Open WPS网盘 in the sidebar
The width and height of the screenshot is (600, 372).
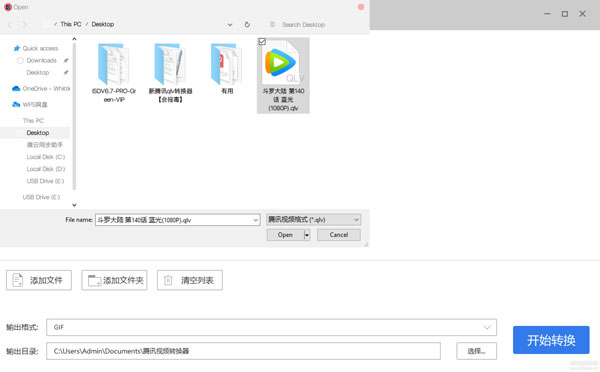34,104
